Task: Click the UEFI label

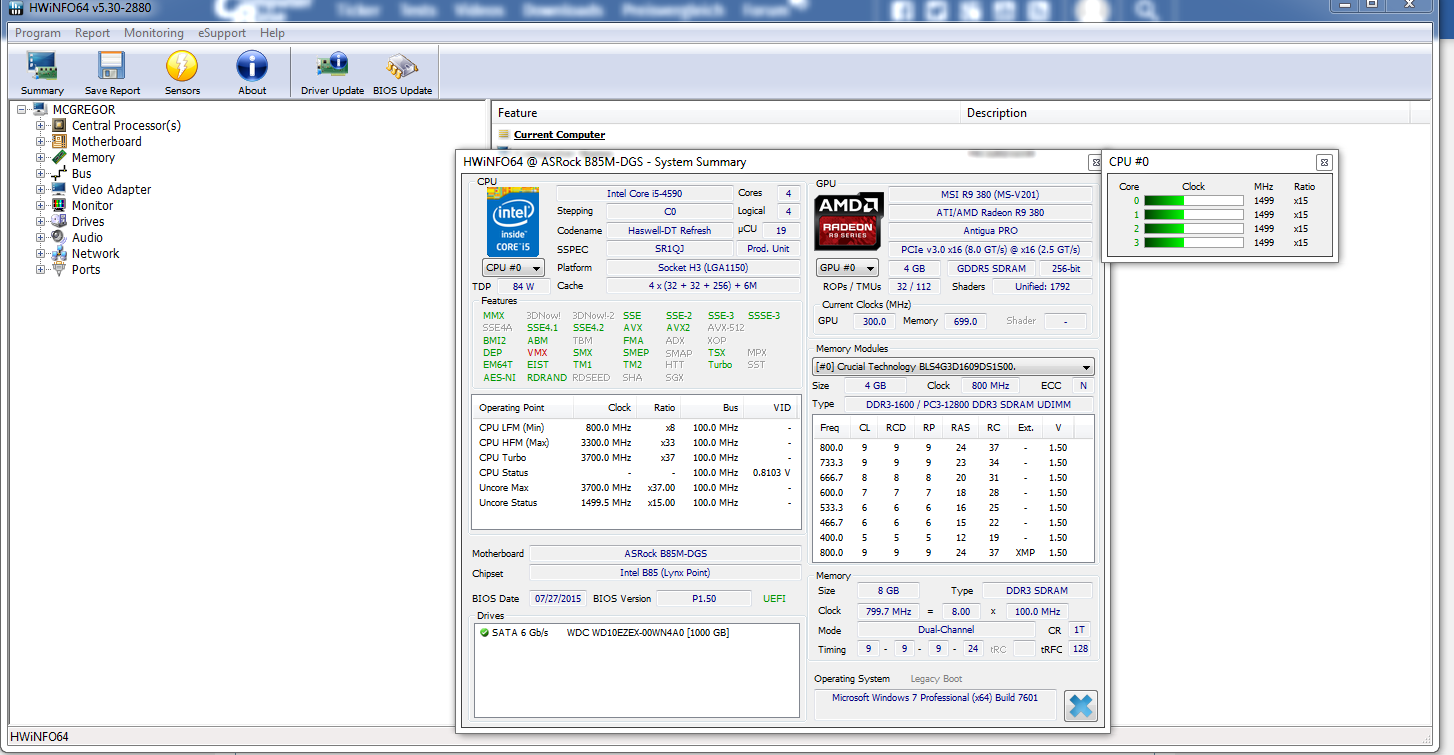Action: coord(774,599)
